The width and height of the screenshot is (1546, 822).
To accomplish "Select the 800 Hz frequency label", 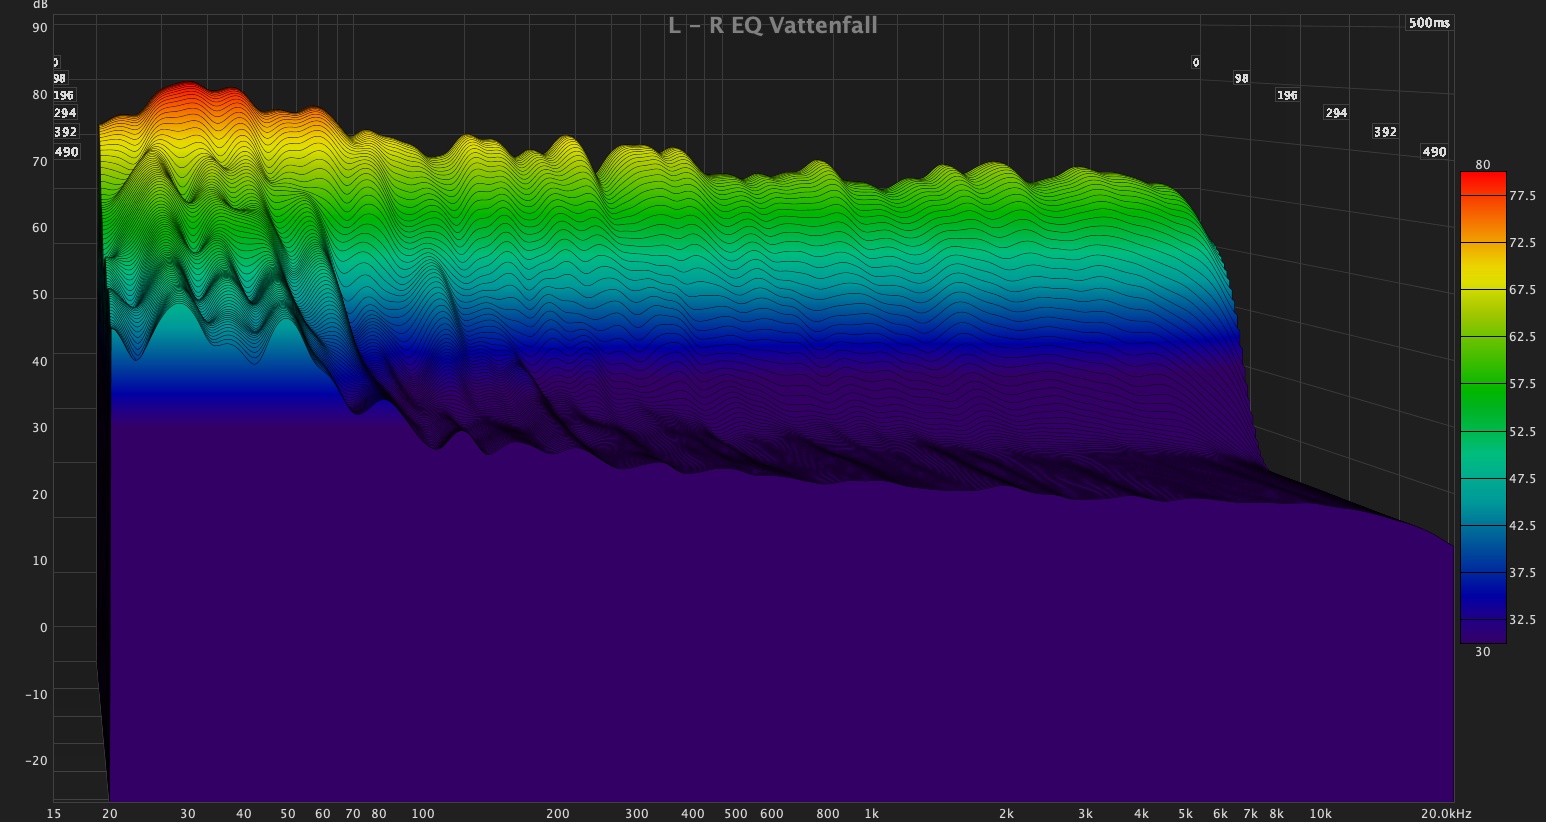I will [x=828, y=813].
